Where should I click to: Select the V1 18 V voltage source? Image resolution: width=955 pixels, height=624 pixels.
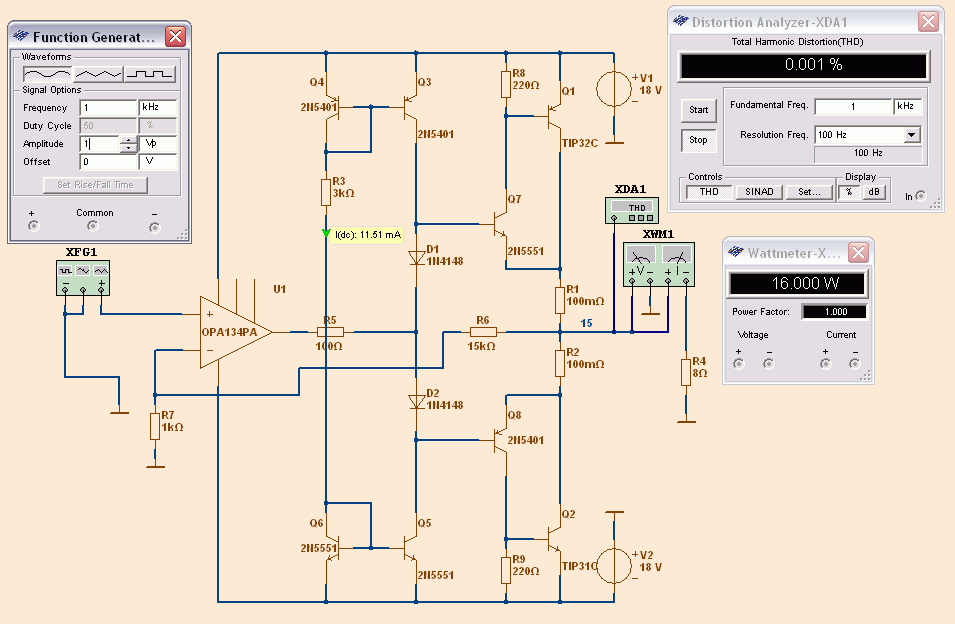pos(614,89)
